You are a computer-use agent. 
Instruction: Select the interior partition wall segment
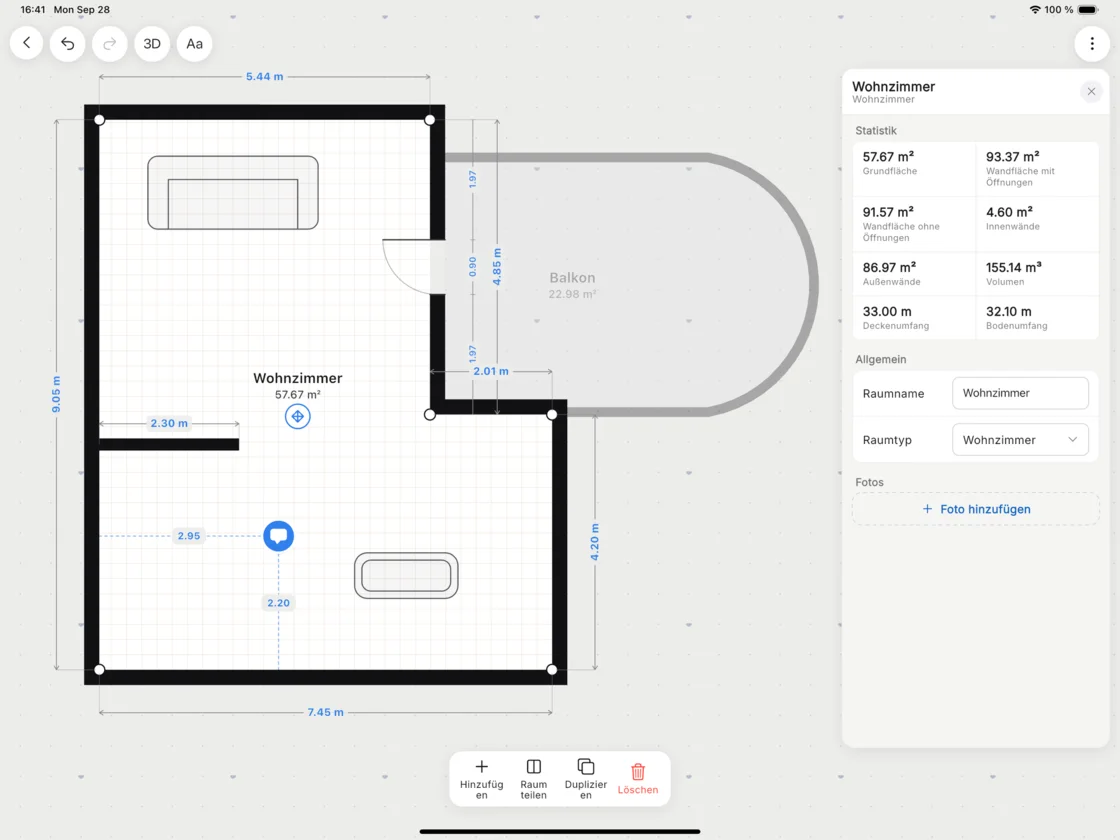[169, 444]
